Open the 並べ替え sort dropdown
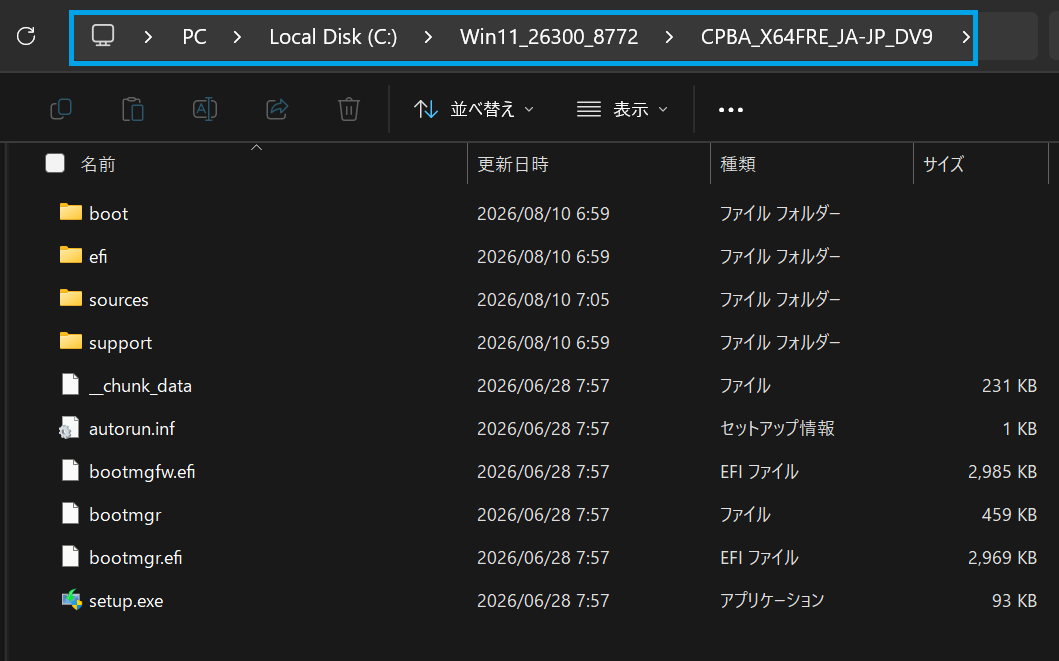This screenshot has width=1059, height=661. tap(474, 109)
